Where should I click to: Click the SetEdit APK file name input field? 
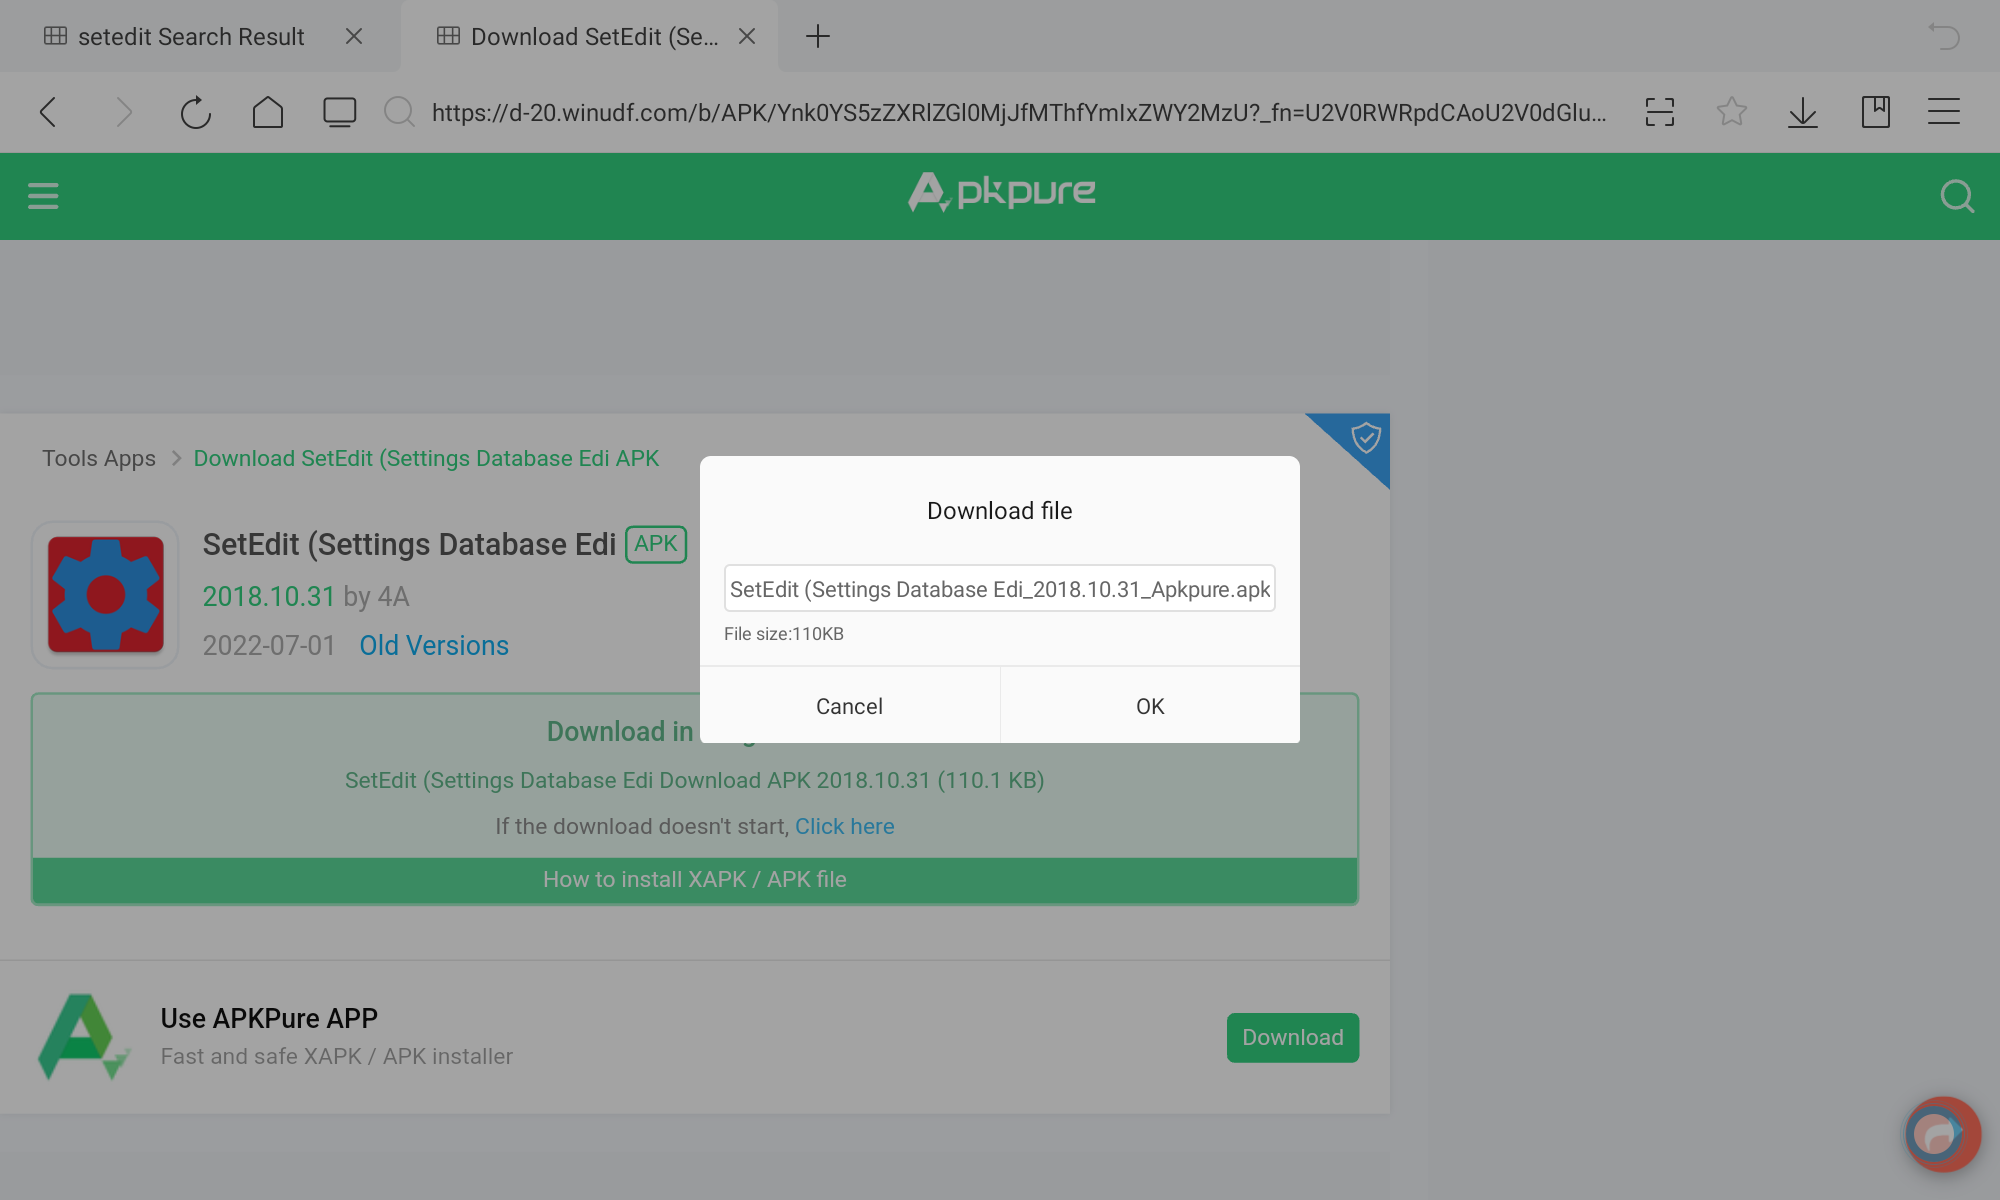999,587
